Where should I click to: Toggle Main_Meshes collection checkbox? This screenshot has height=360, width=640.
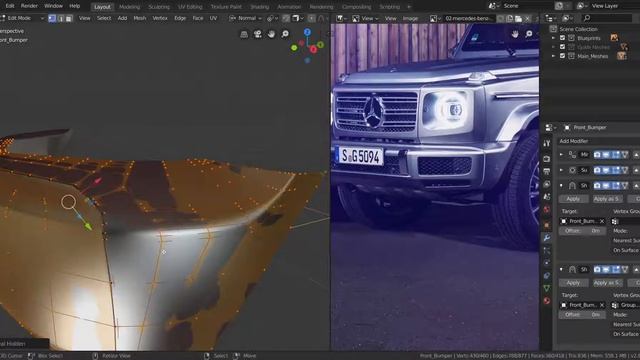pyautogui.click(x=562, y=56)
